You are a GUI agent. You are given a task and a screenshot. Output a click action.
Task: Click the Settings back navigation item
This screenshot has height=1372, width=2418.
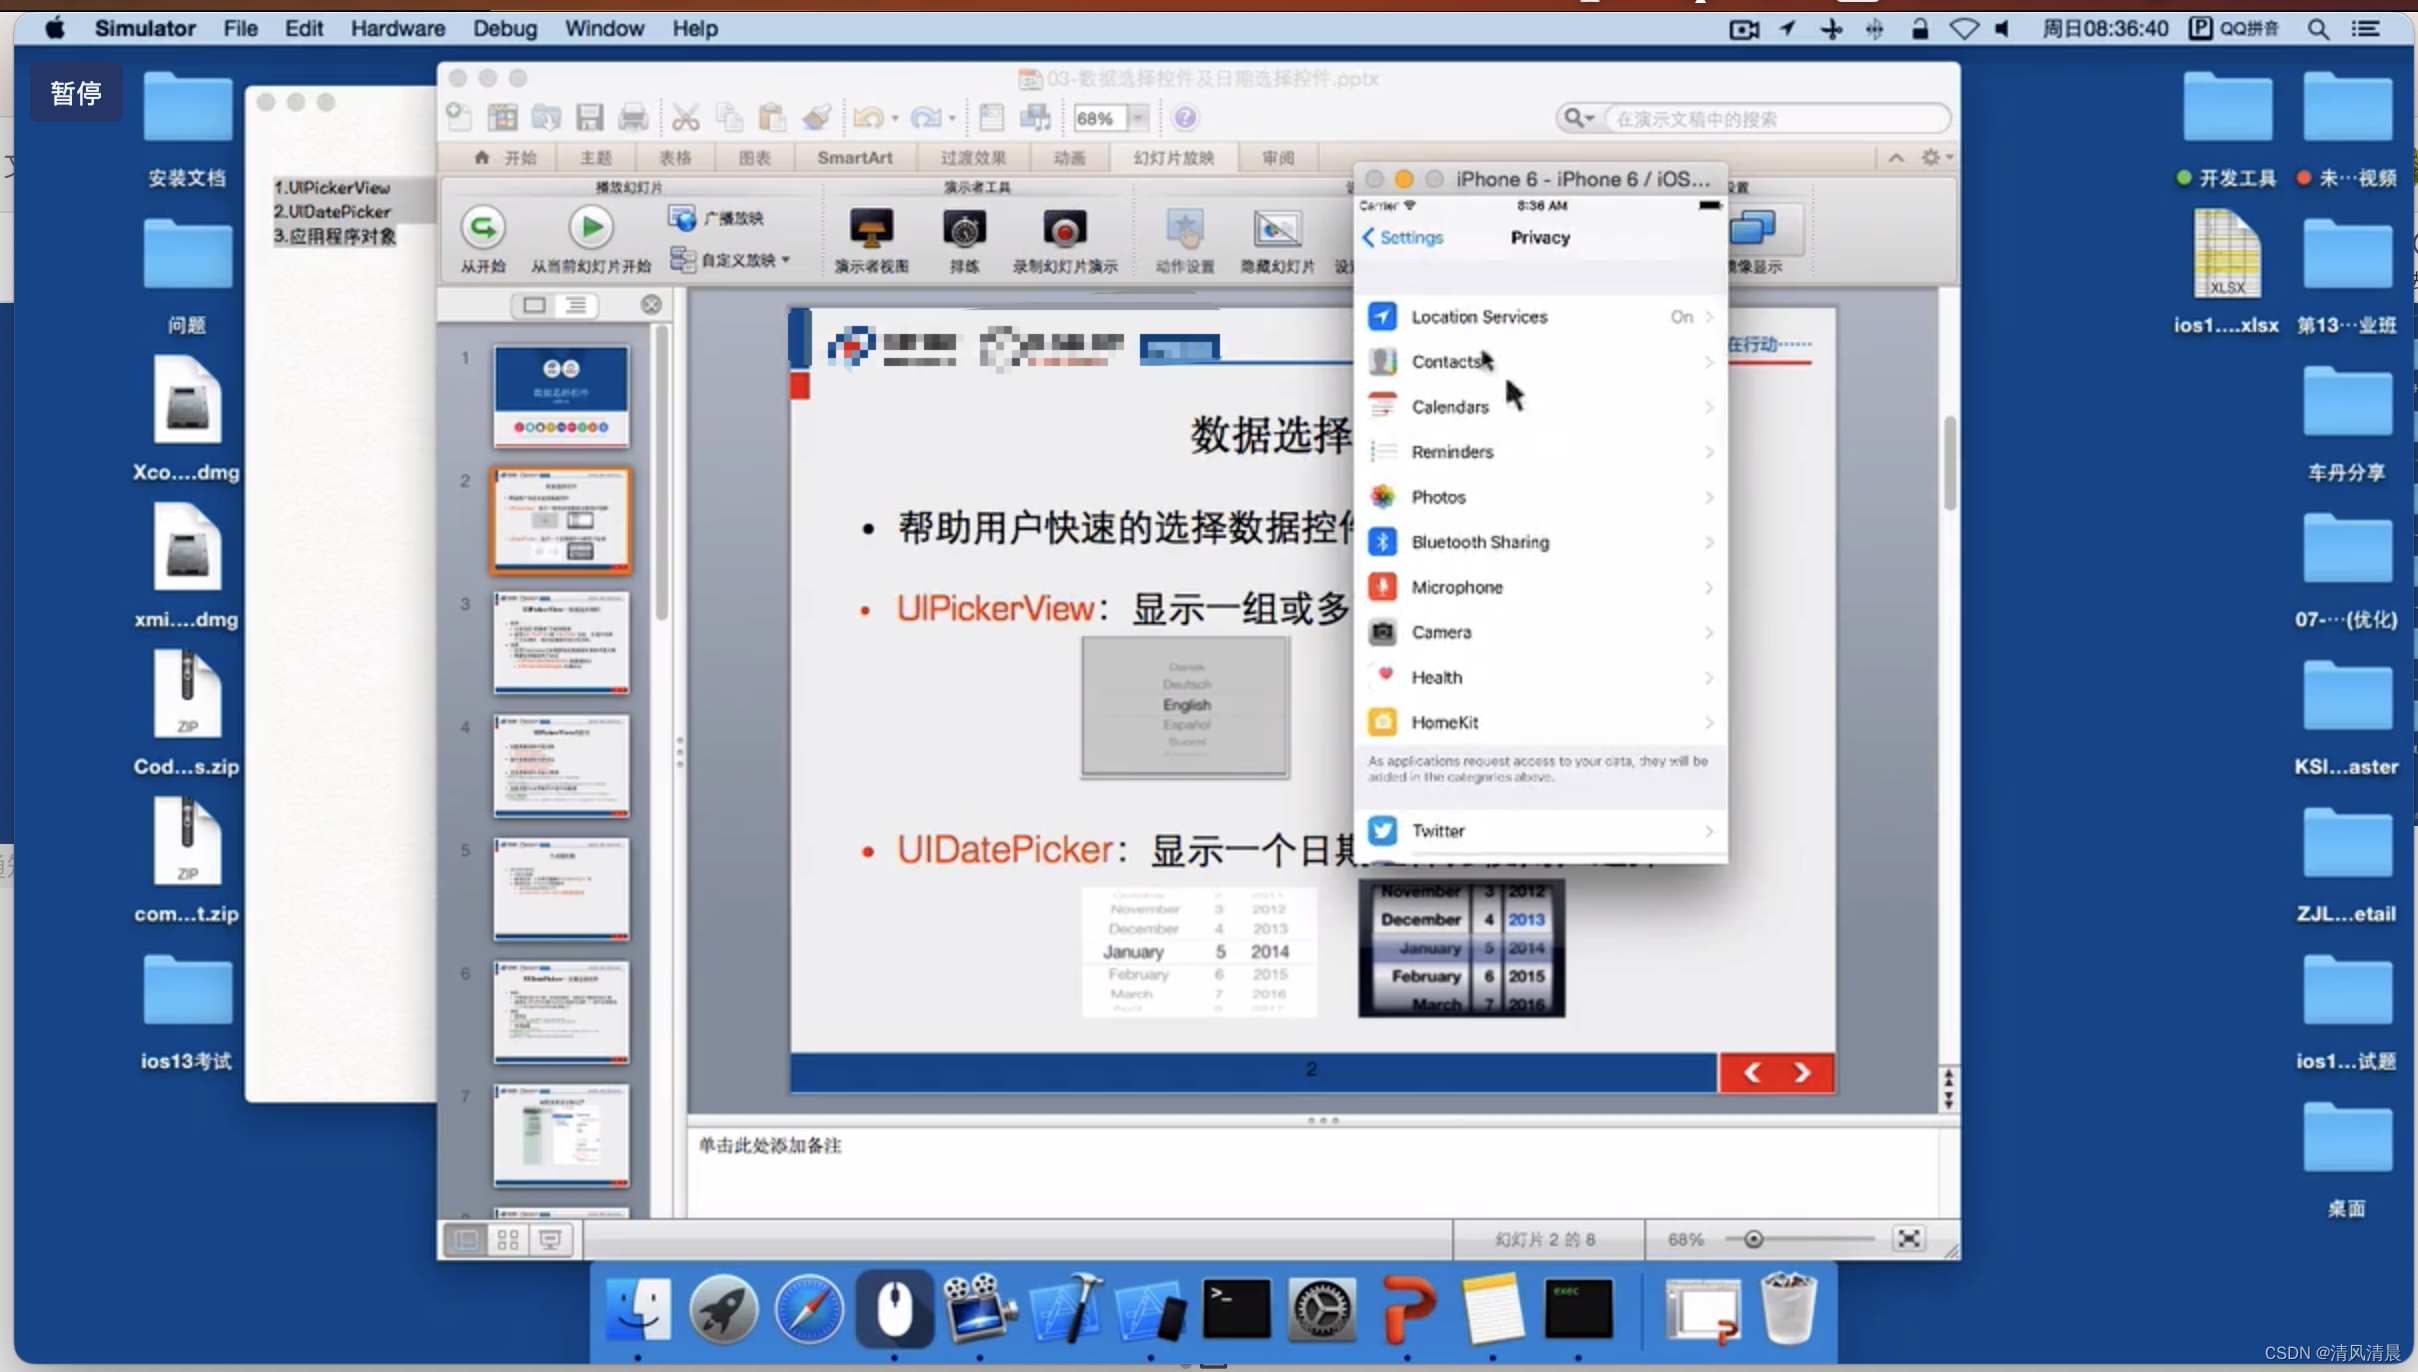click(x=1402, y=236)
